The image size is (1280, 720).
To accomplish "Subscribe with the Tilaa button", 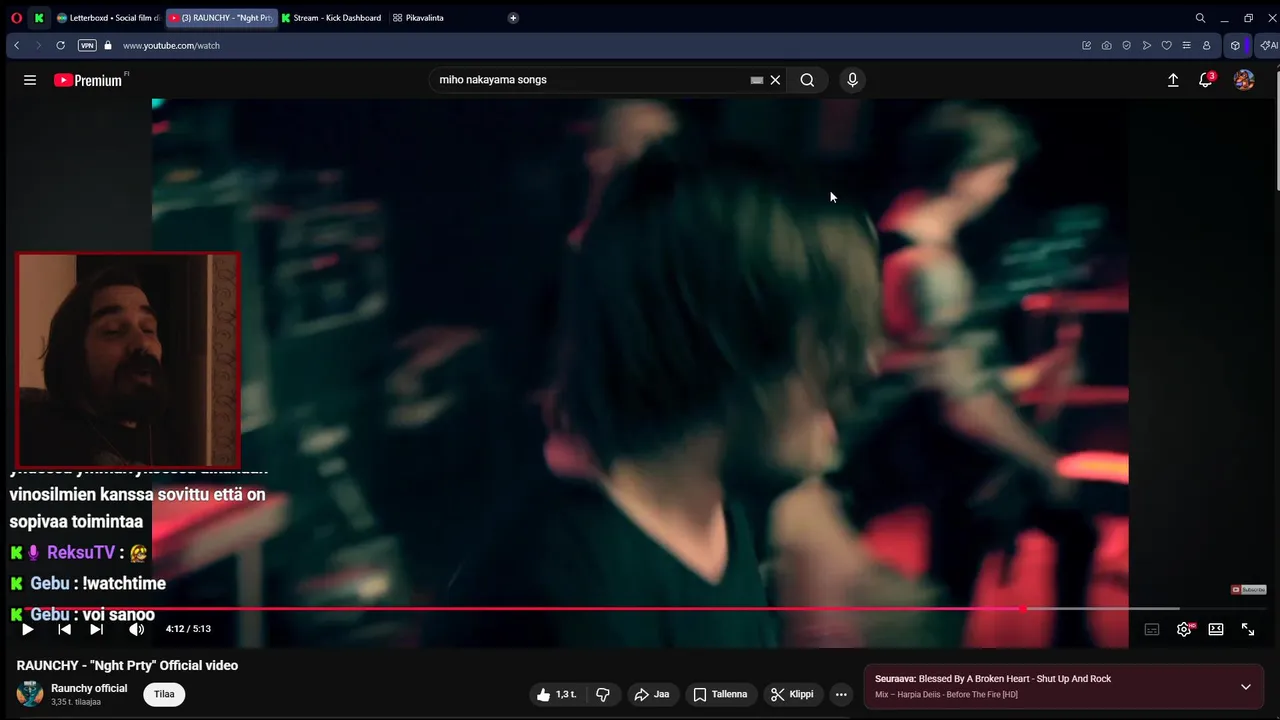I will [x=165, y=694].
